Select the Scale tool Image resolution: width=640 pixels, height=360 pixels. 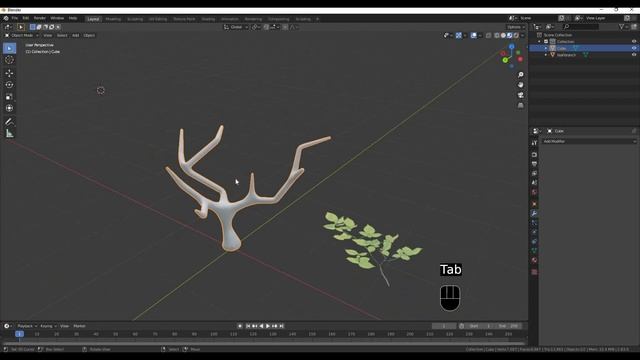click(9, 97)
